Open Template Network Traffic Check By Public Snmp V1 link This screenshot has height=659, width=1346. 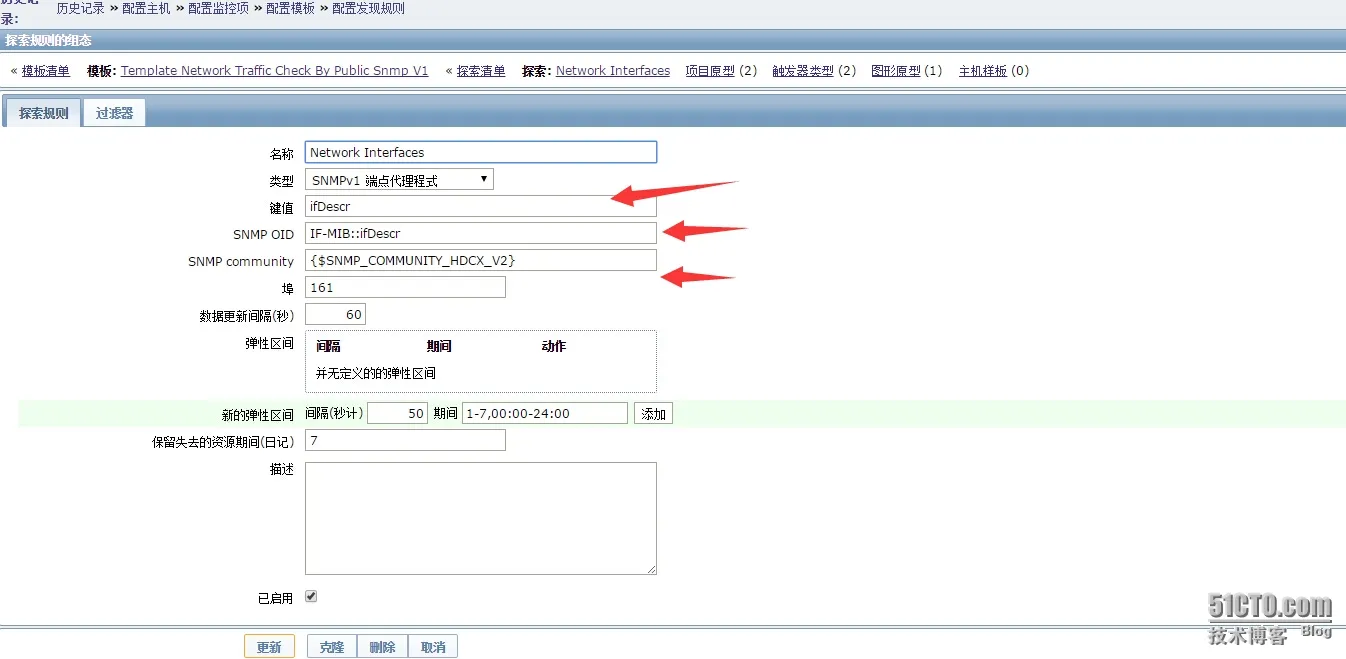[x=274, y=71]
